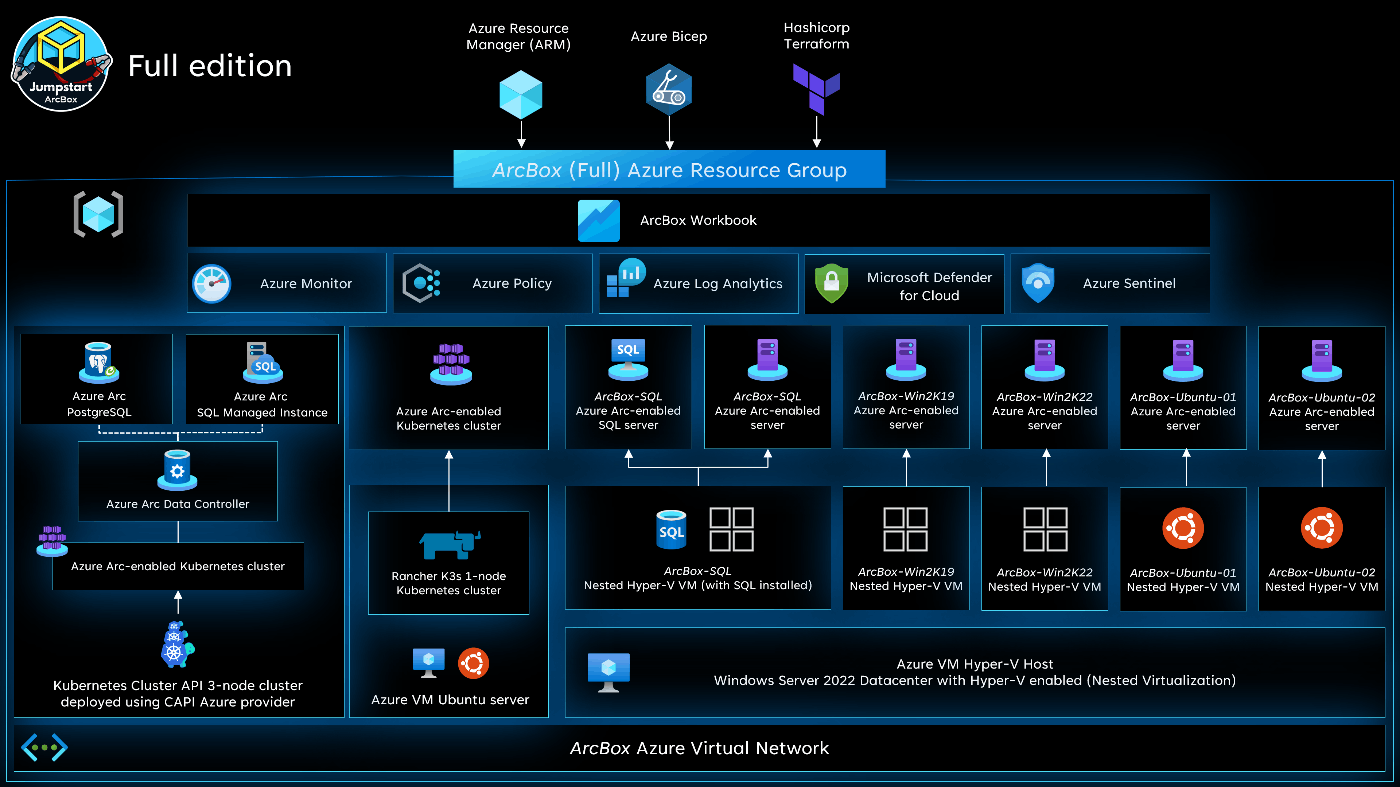Click the Azure VM Ubuntu server label
Screen dimensions: 1400x787
(x=450, y=699)
